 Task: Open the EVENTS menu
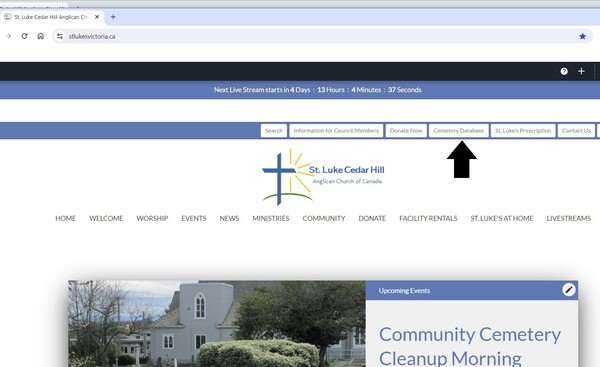194,218
